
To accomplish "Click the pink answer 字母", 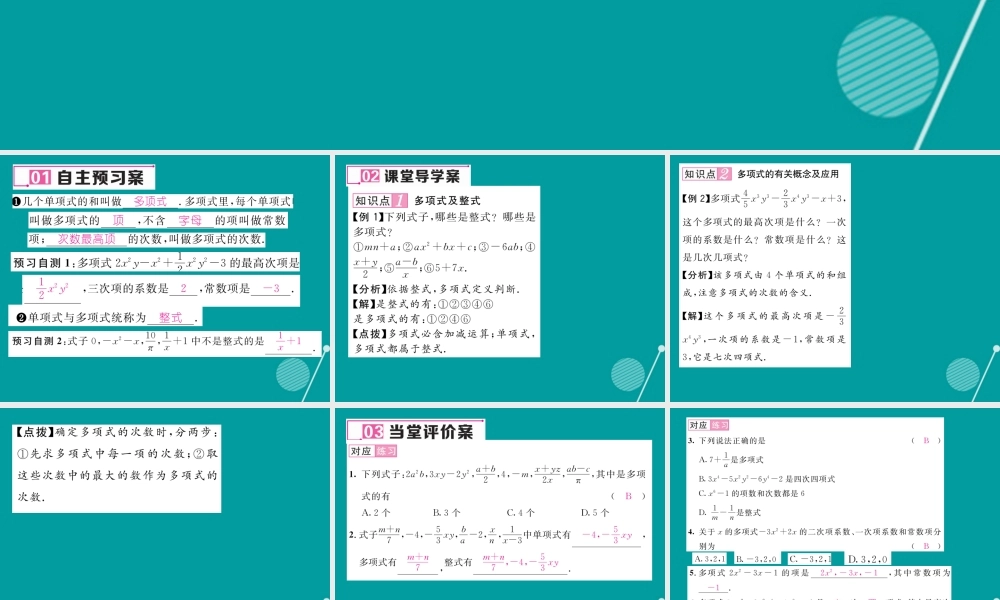I will [x=189, y=221].
